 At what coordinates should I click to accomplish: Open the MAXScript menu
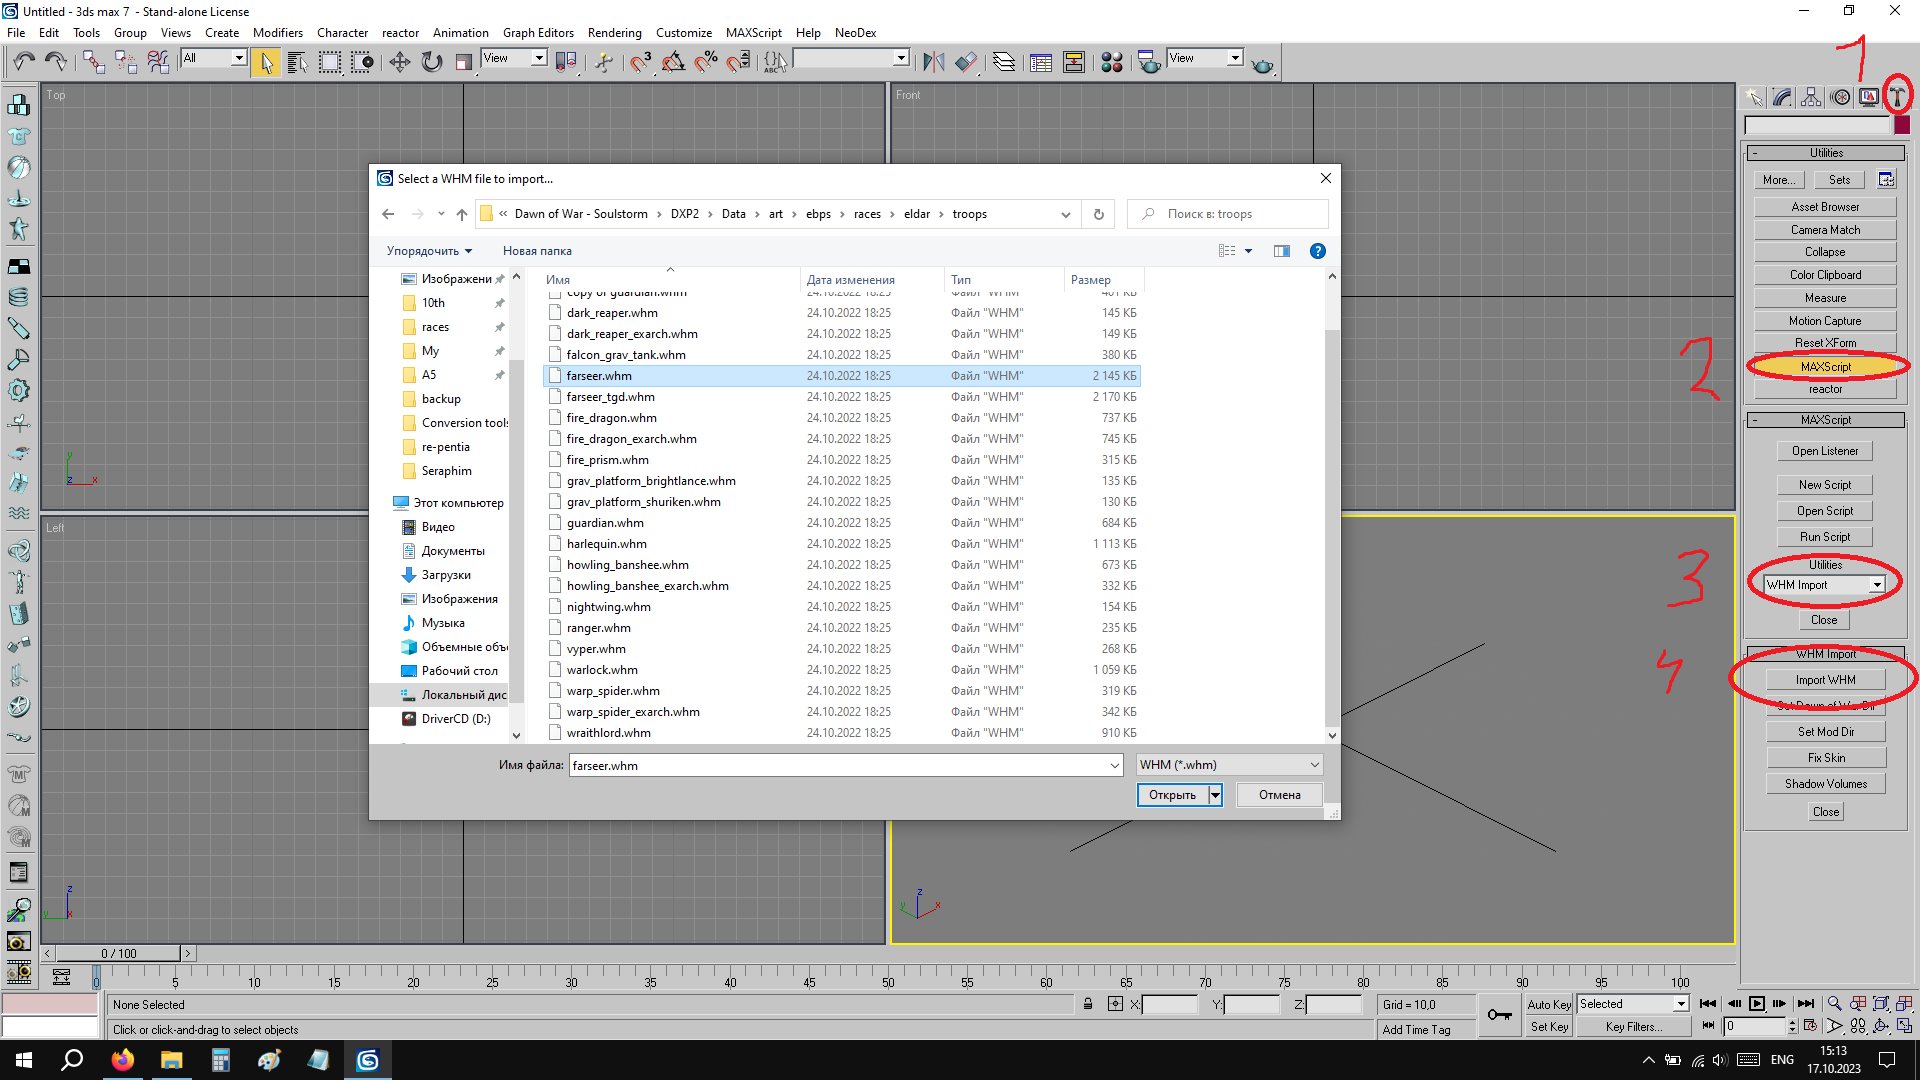point(753,32)
